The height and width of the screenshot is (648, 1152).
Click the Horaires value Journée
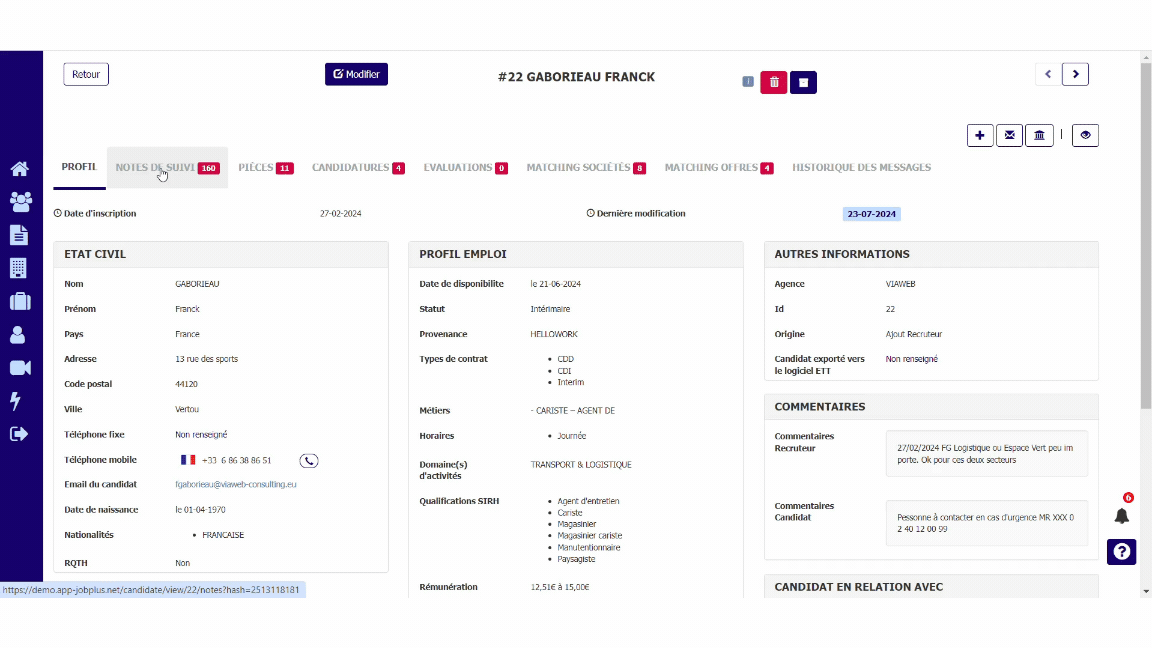pos(571,436)
